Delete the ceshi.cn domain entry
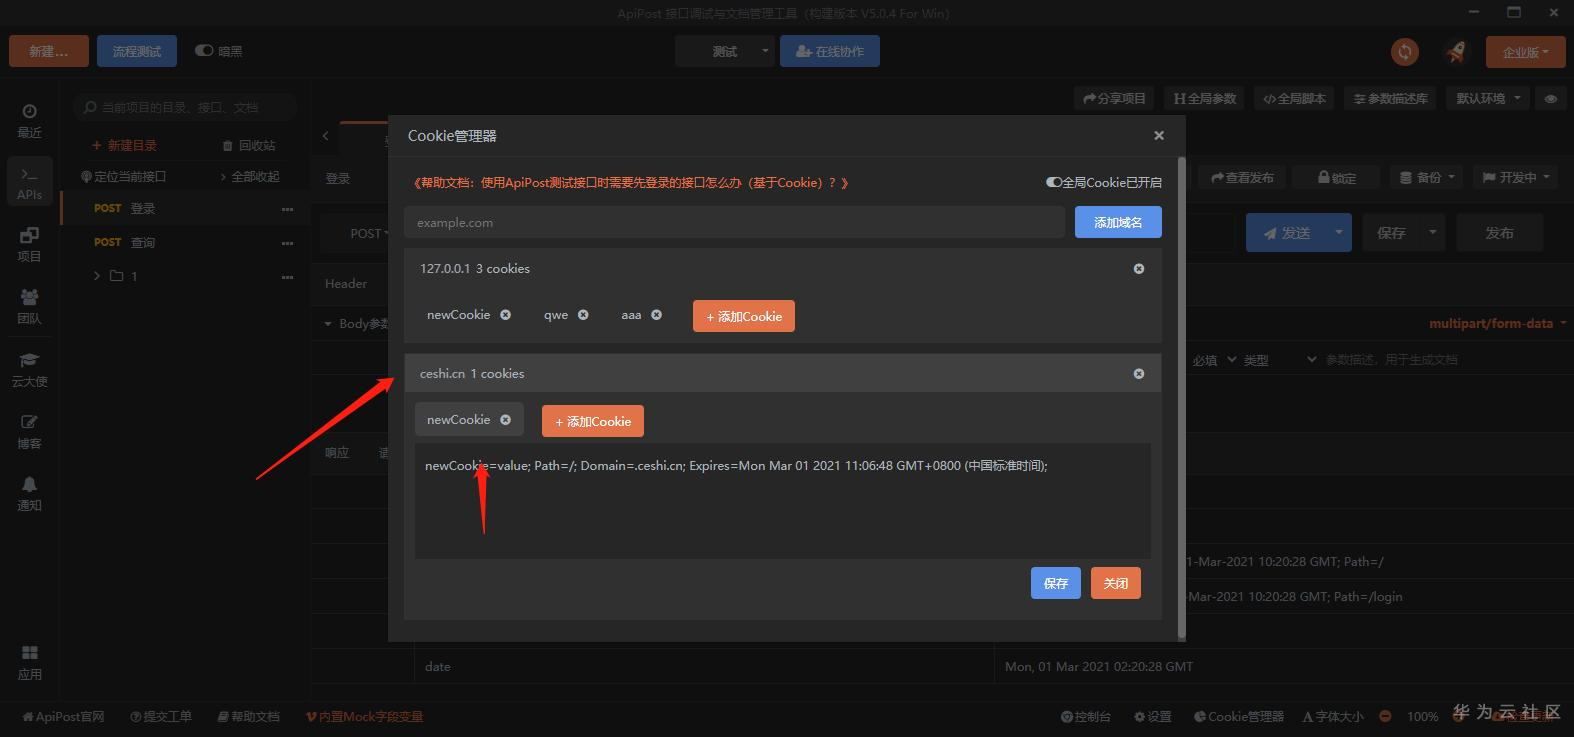Screen dimensions: 1574x737 (1138, 374)
